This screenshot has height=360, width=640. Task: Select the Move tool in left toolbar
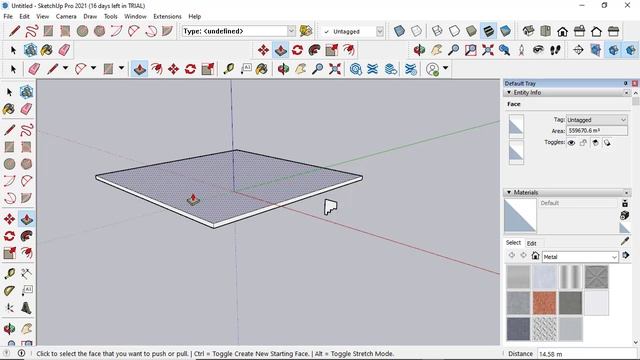point(9,219)
